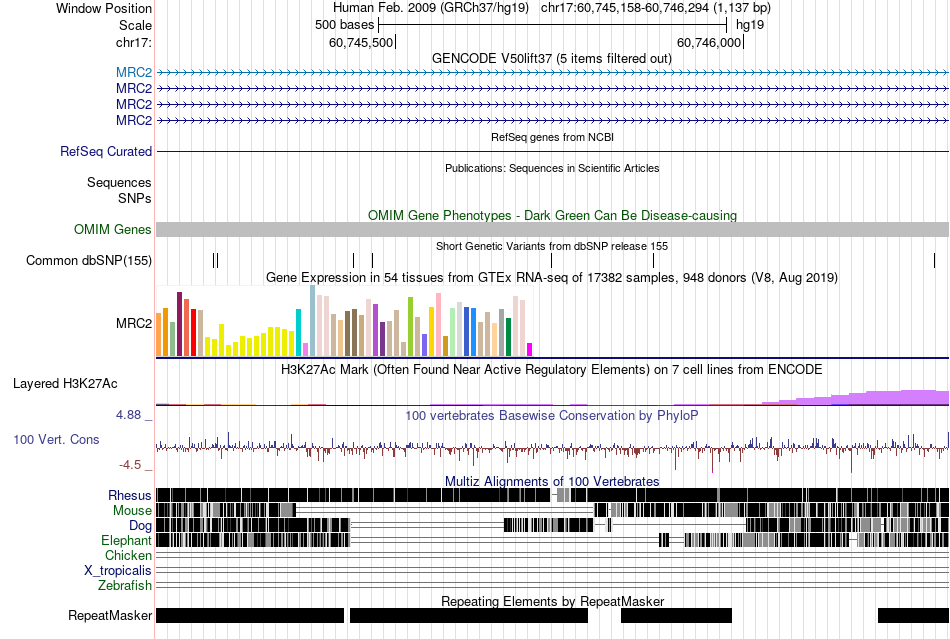
Task: Click the Mouse species label
Action: point(132,511)
